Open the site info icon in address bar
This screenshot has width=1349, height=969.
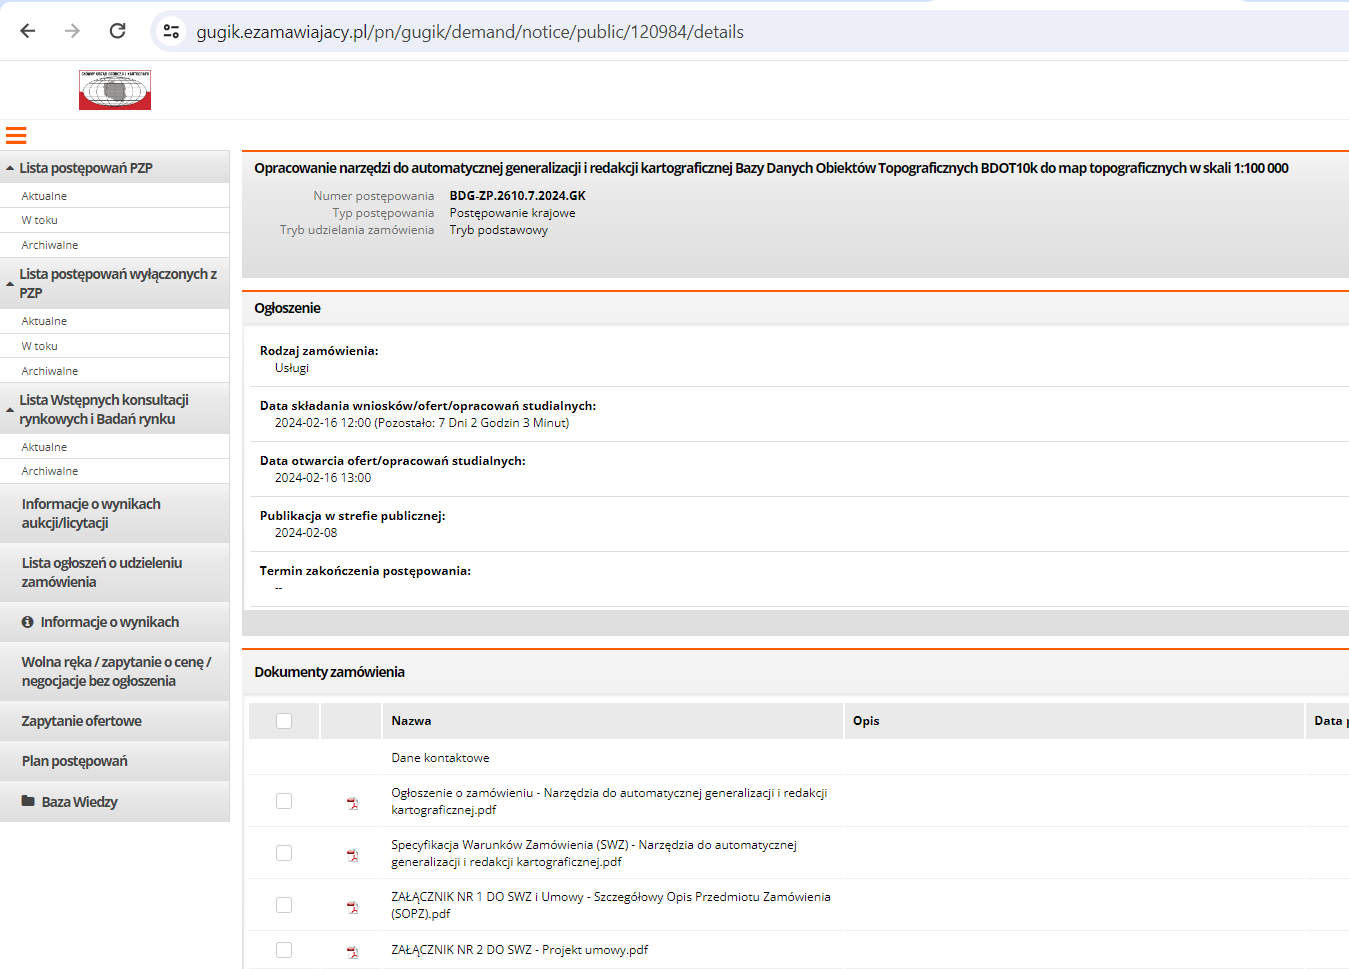(172, 31)
